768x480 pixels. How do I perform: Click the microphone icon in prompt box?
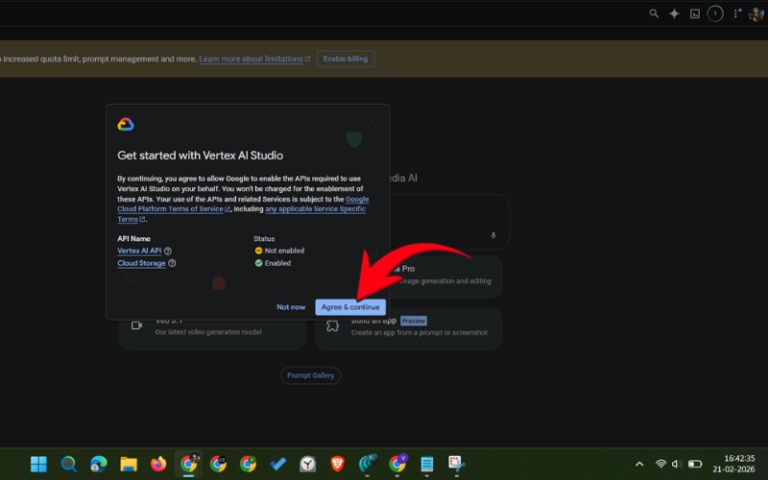pos(493,236)
